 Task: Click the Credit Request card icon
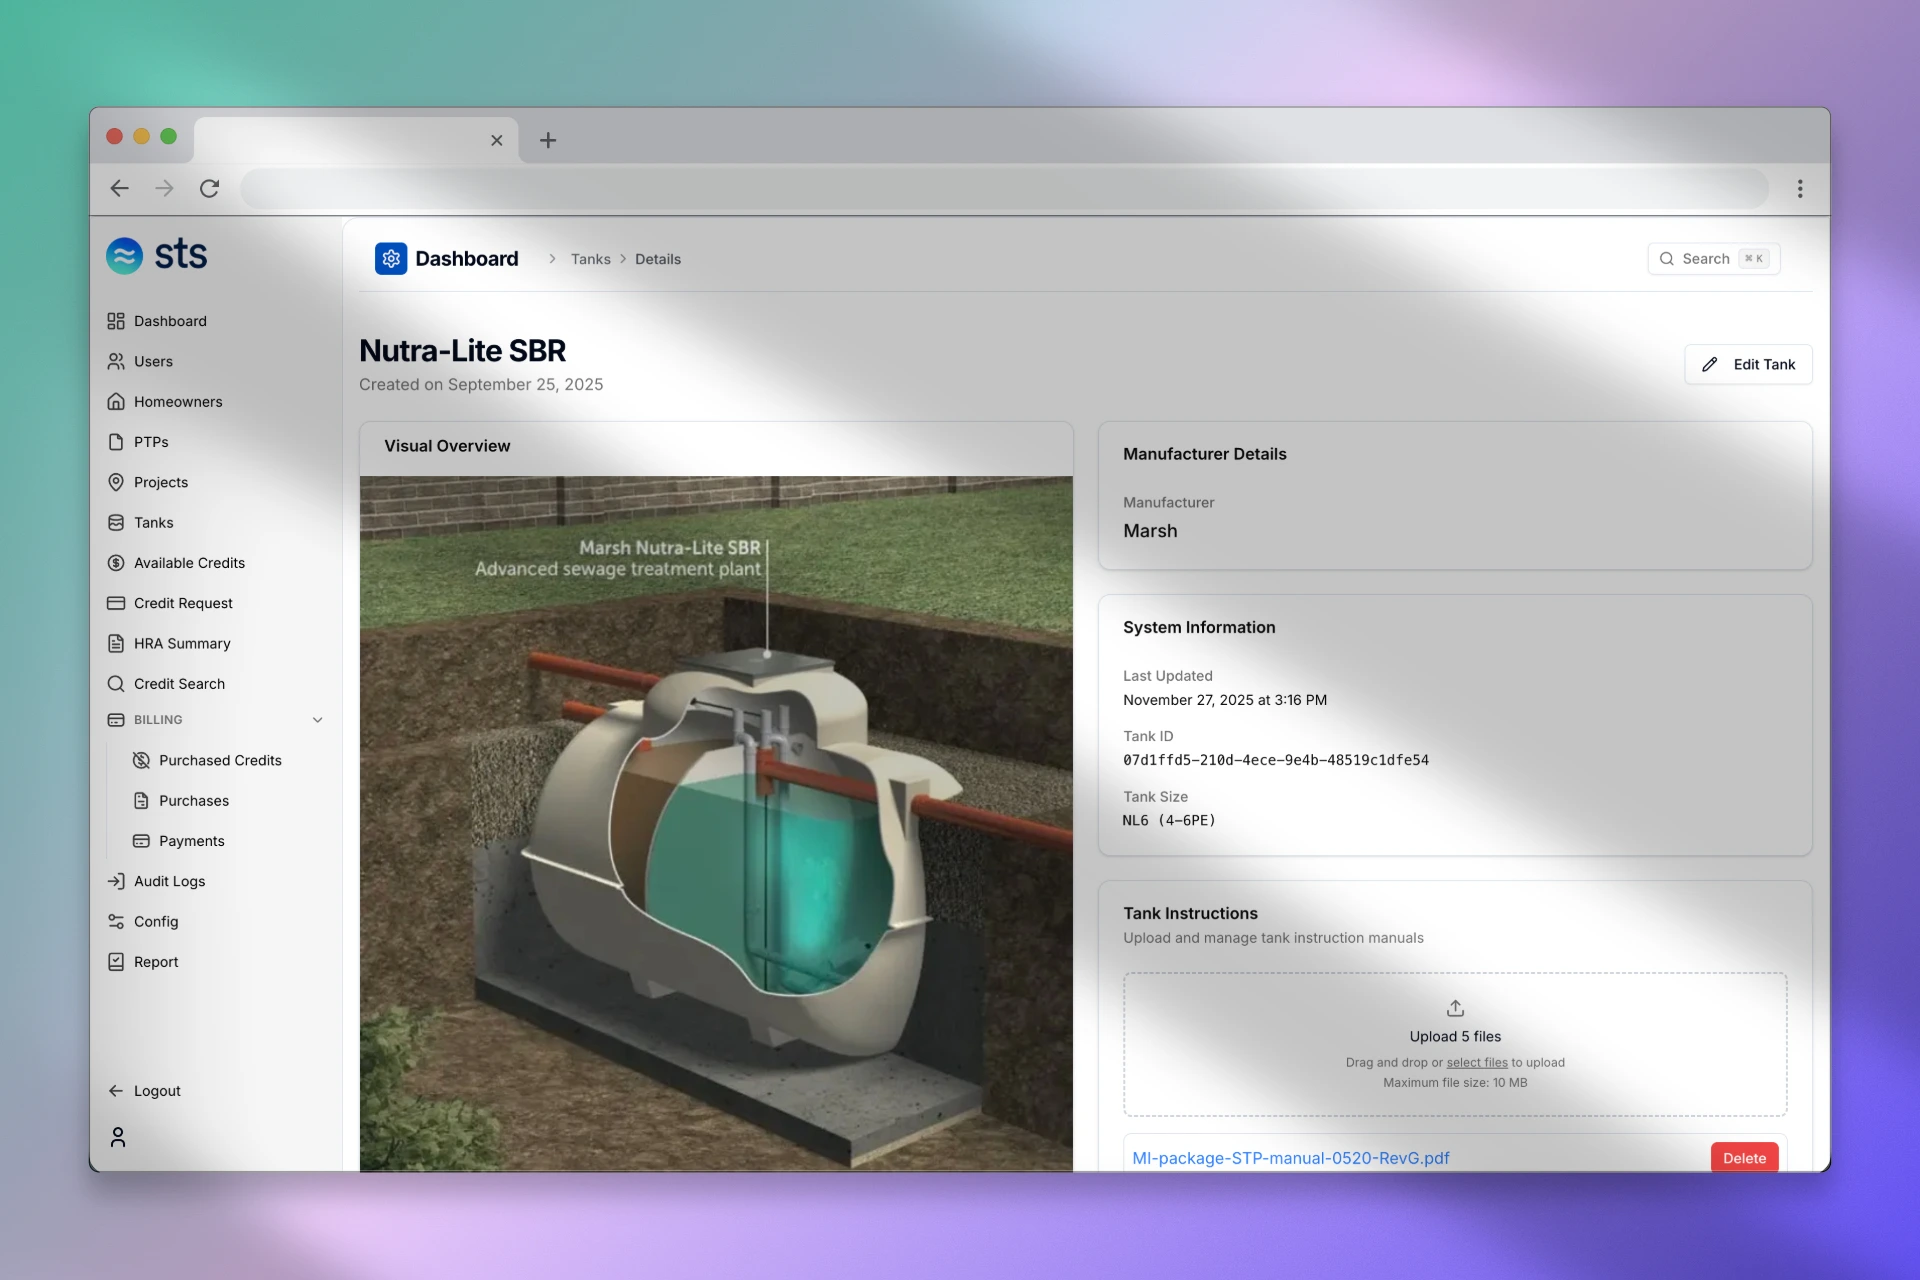pyautogui.click(x=116, y=603)
